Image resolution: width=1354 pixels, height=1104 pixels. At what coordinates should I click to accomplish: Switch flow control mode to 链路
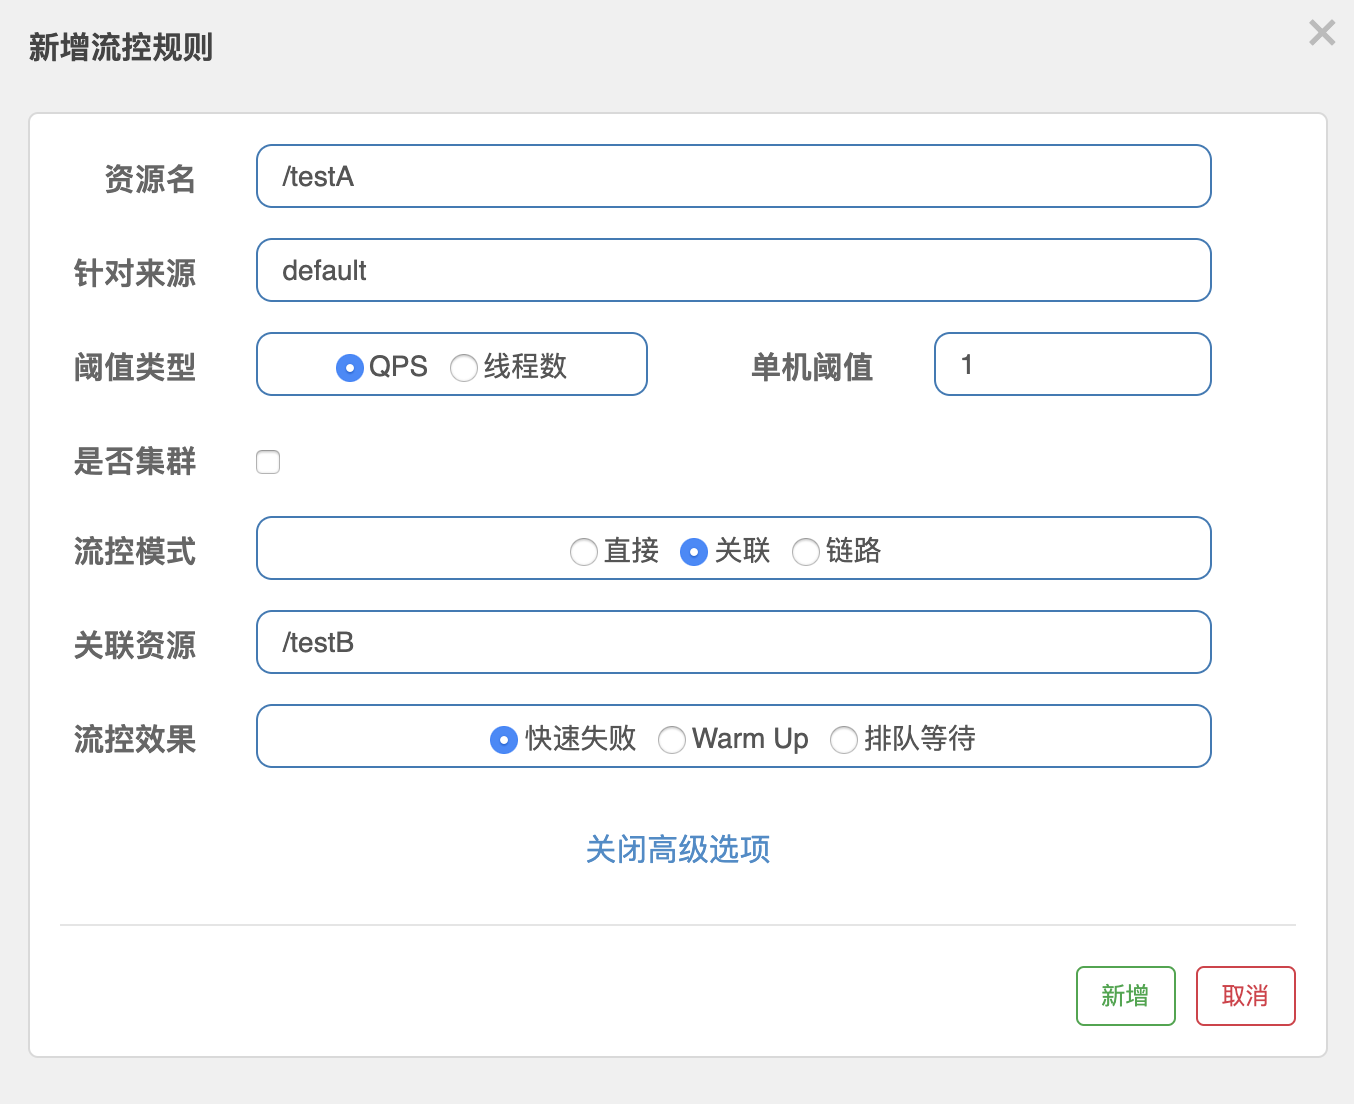(806, 551)
